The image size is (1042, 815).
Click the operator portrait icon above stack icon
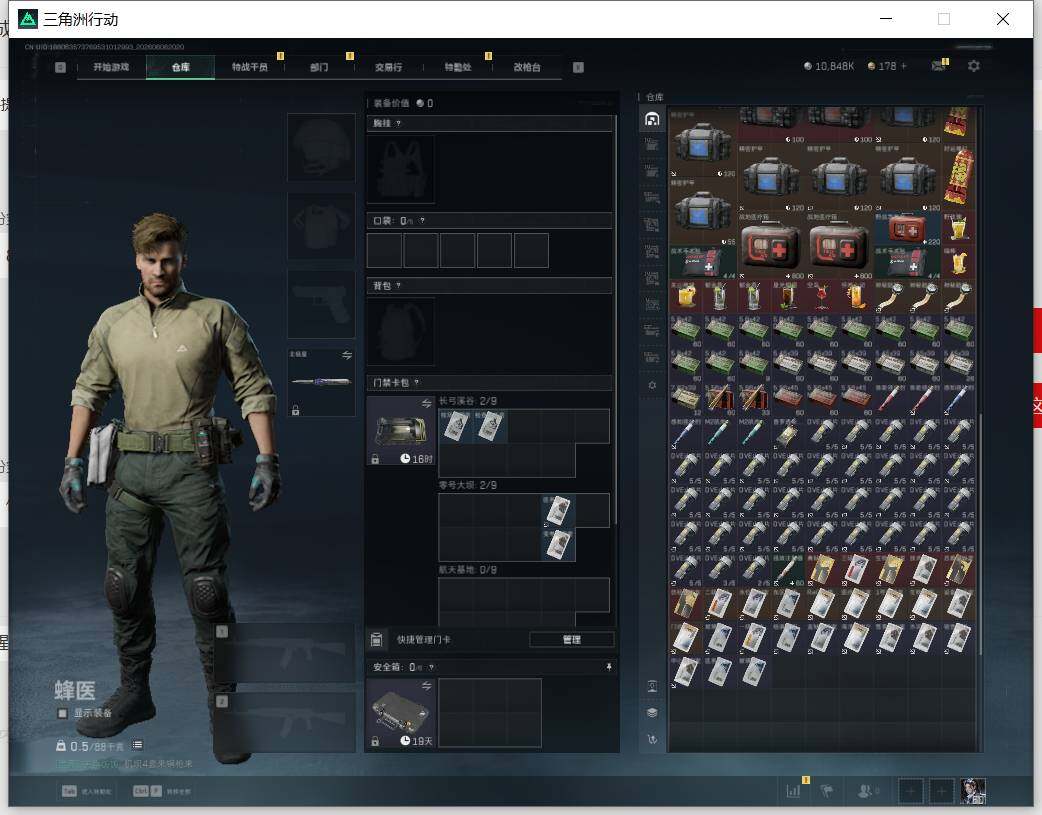click(652, 687)
